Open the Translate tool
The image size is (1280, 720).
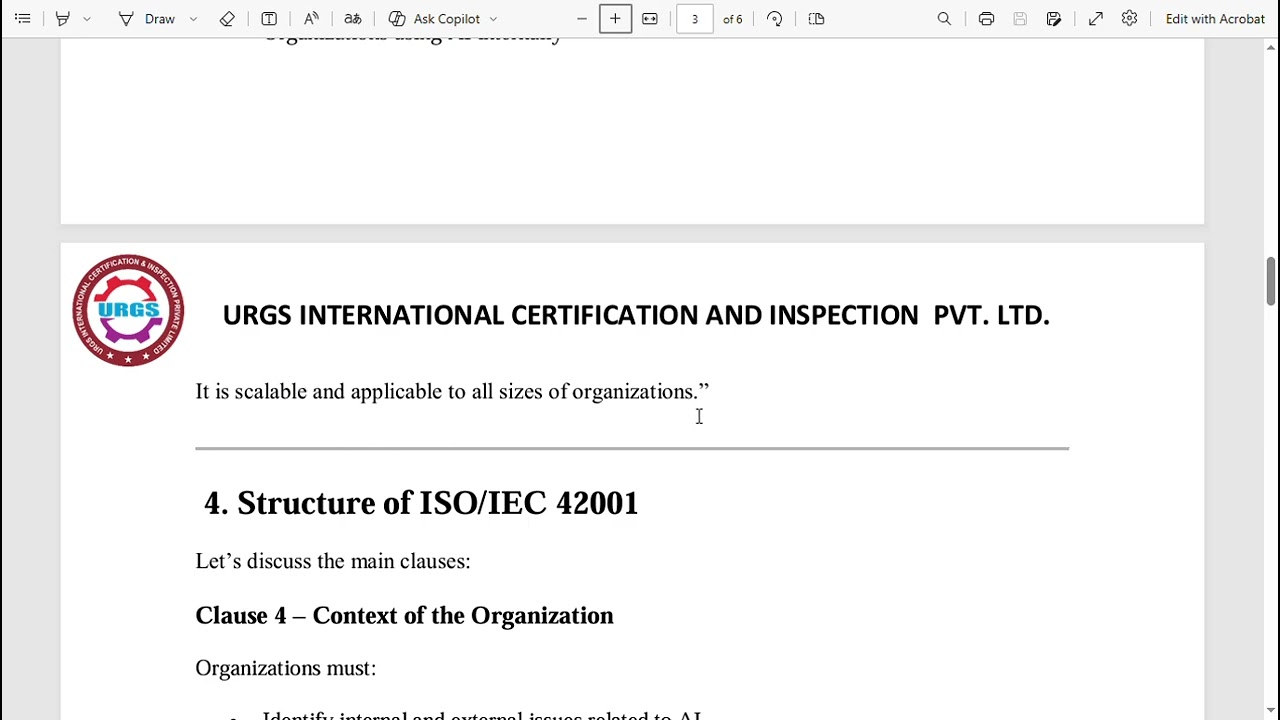pos(353,19)
